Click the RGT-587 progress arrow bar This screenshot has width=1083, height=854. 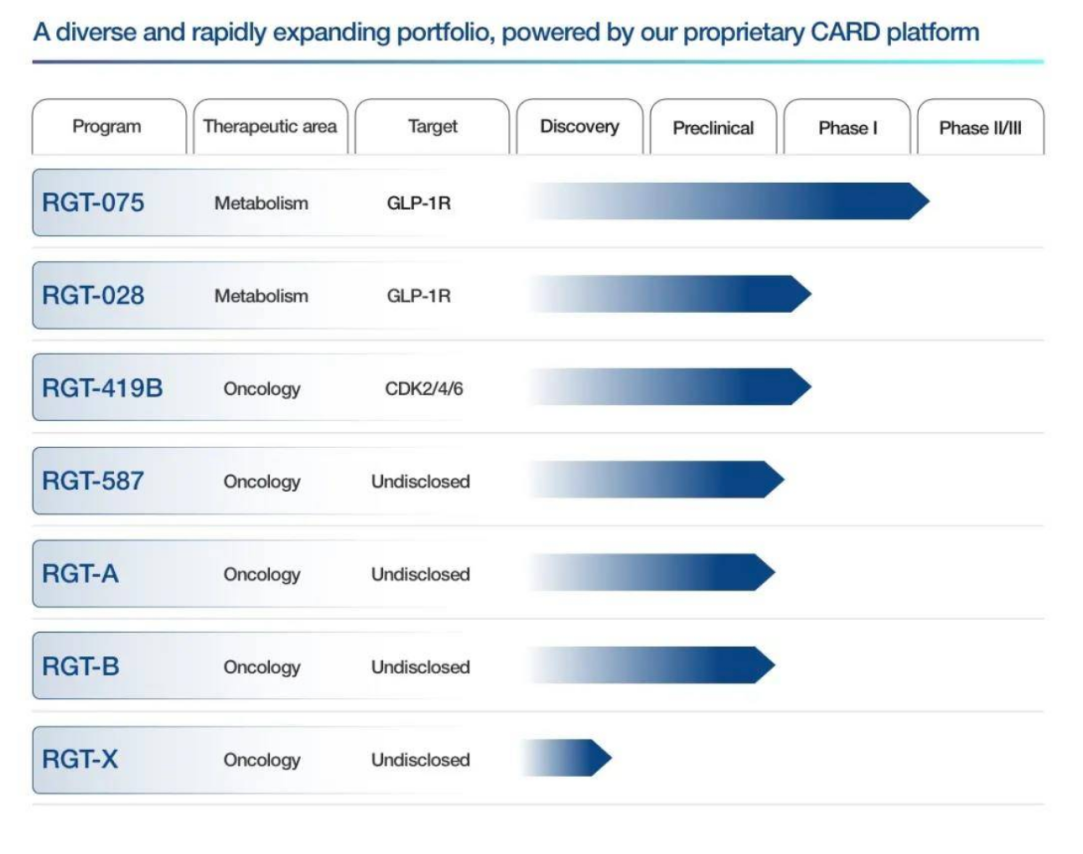(656, 479)
